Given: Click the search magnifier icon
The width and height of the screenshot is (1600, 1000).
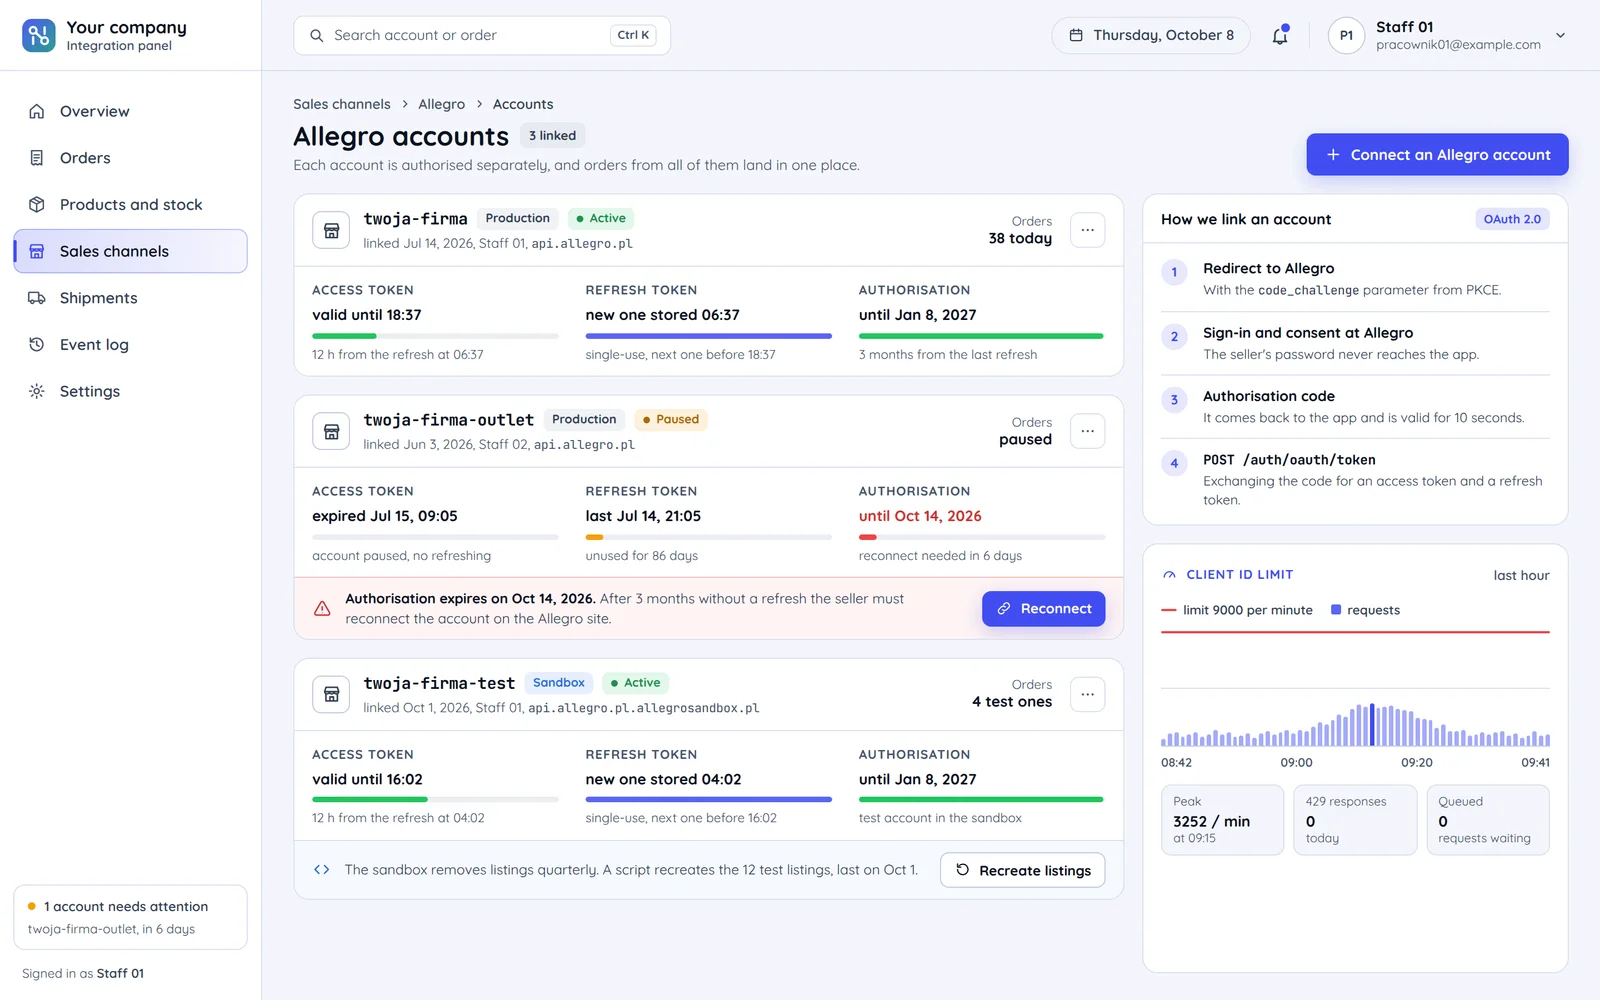Looking at the screenshot, I should tap(317, 35).
